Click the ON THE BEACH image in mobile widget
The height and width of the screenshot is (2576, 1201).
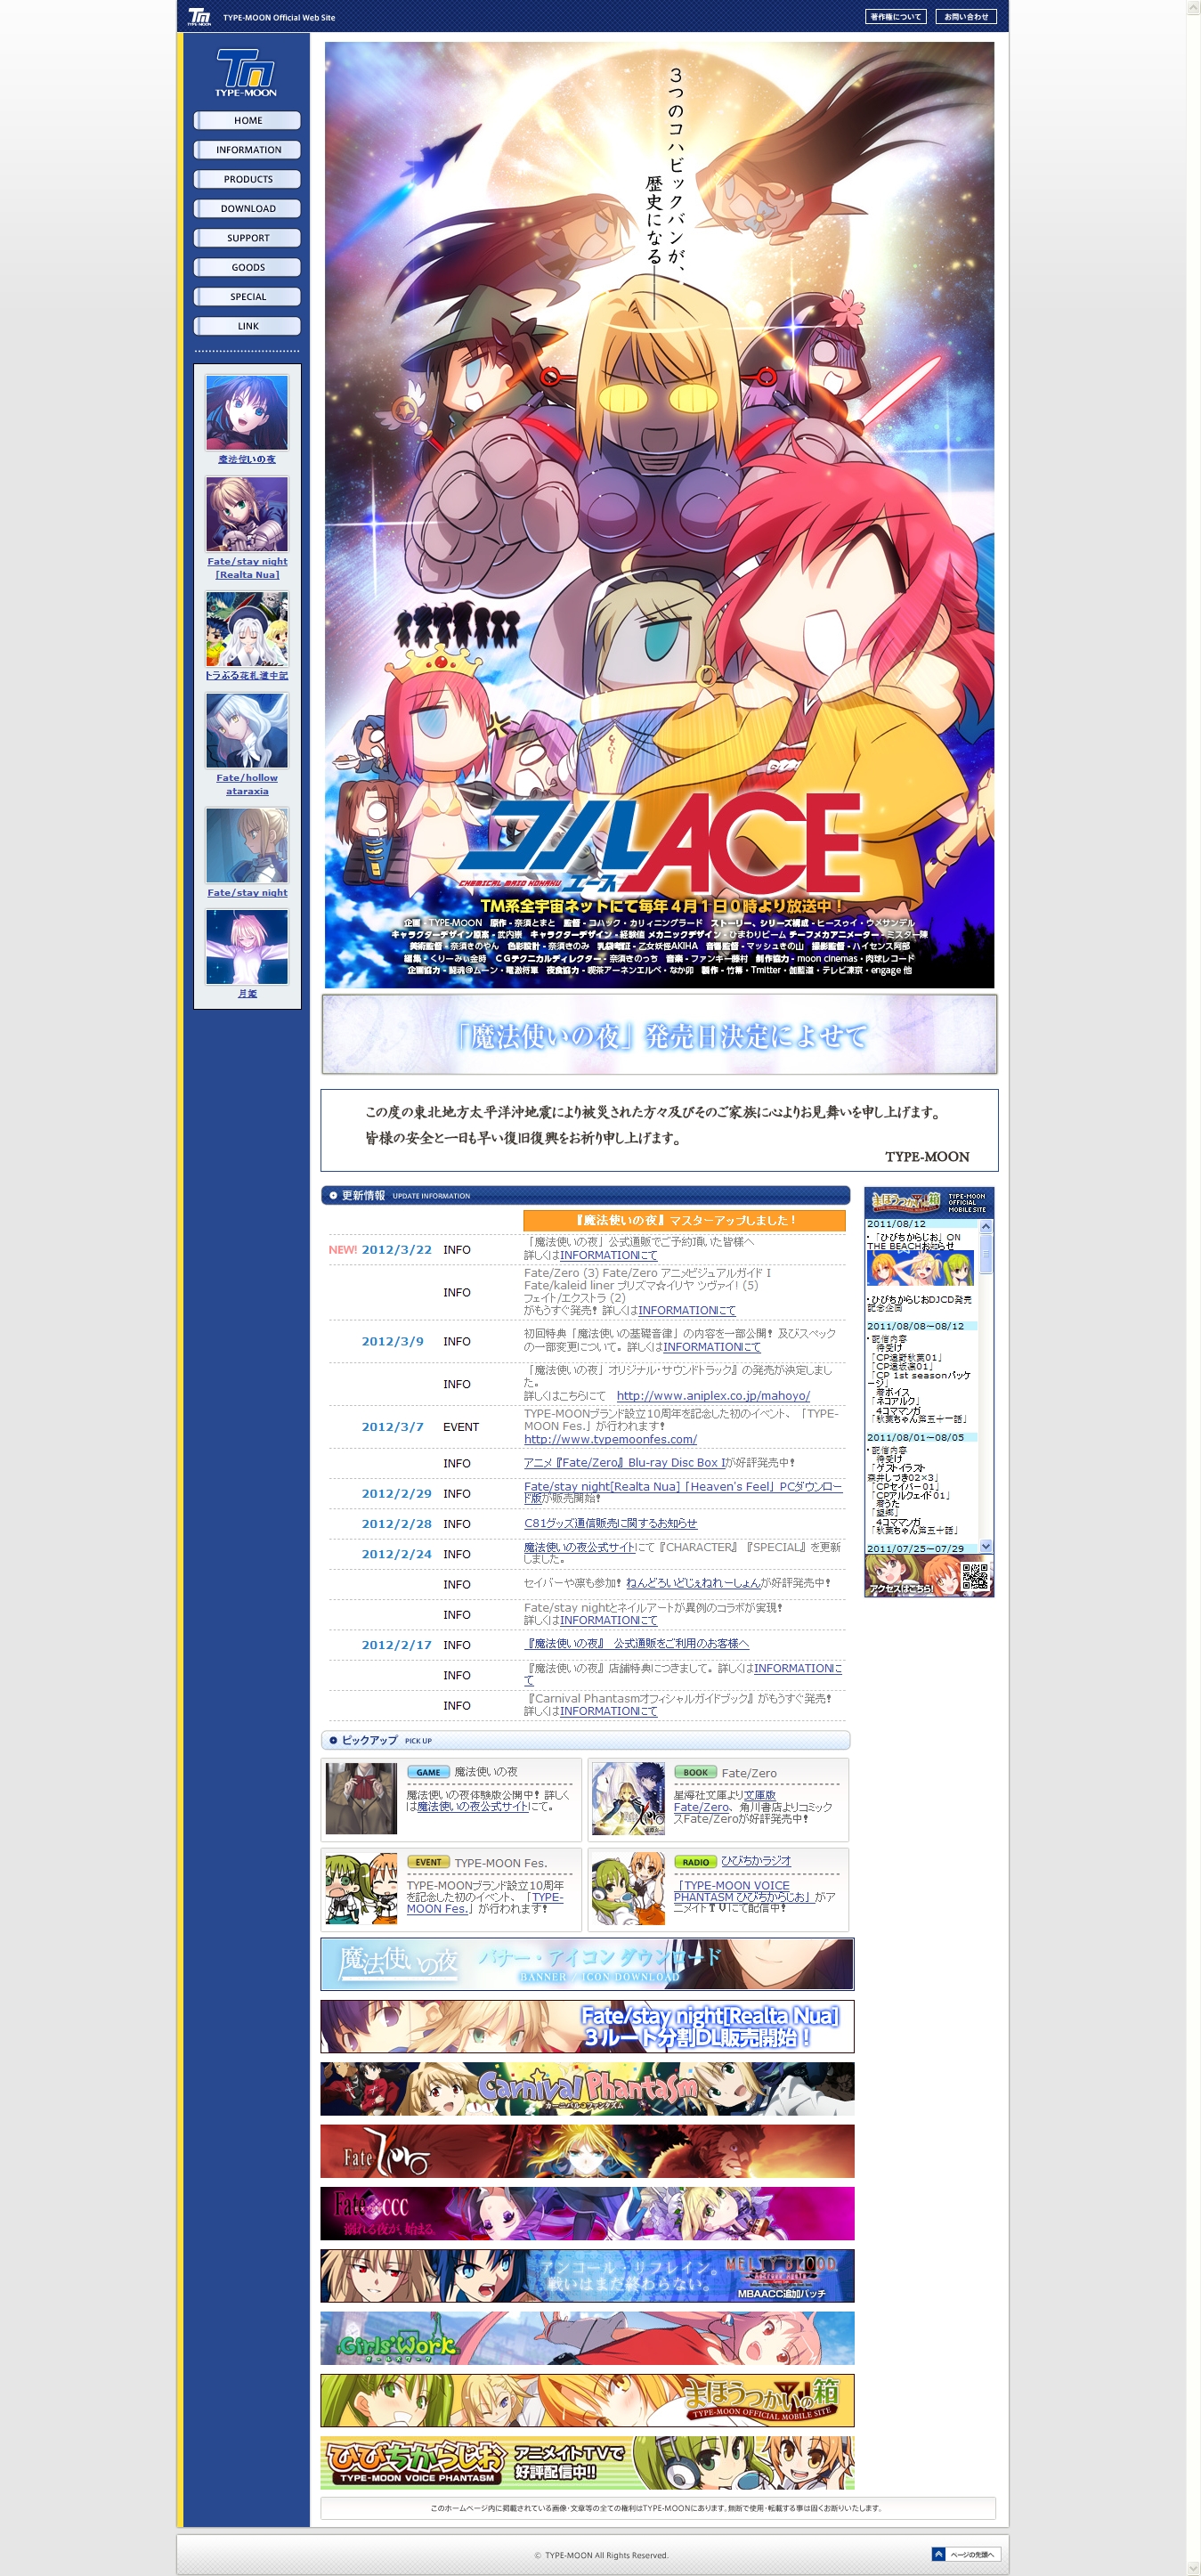click(x=920, y=1269)
